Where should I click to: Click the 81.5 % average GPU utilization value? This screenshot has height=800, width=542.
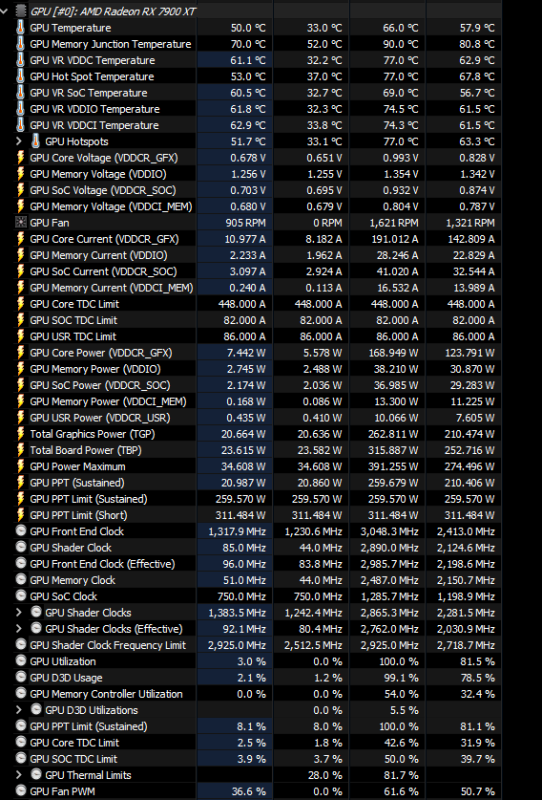coord(478,662)
